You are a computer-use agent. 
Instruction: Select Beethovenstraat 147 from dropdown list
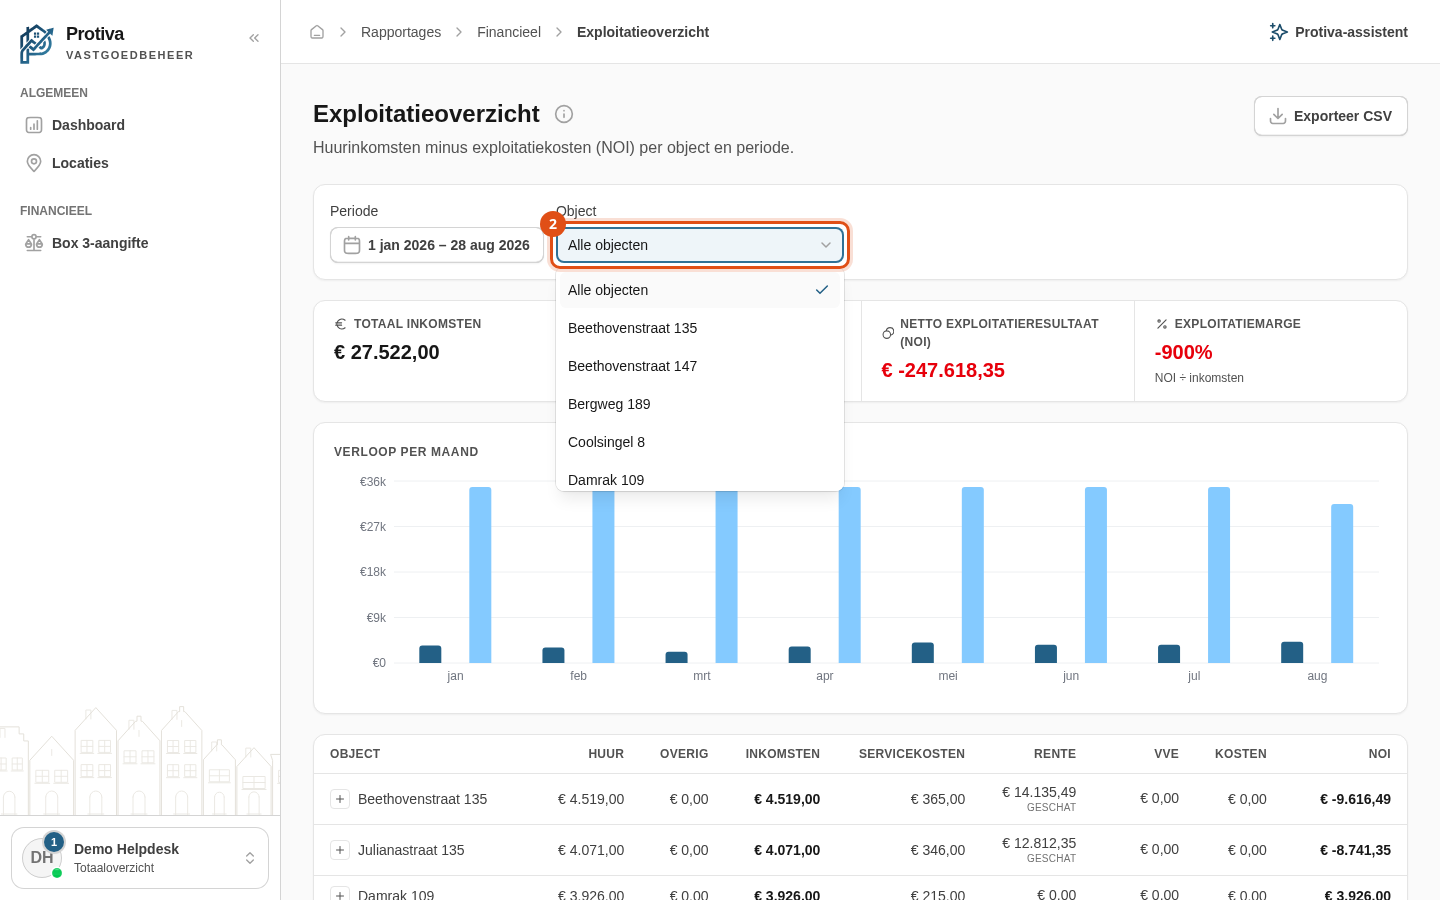(700, 366)
